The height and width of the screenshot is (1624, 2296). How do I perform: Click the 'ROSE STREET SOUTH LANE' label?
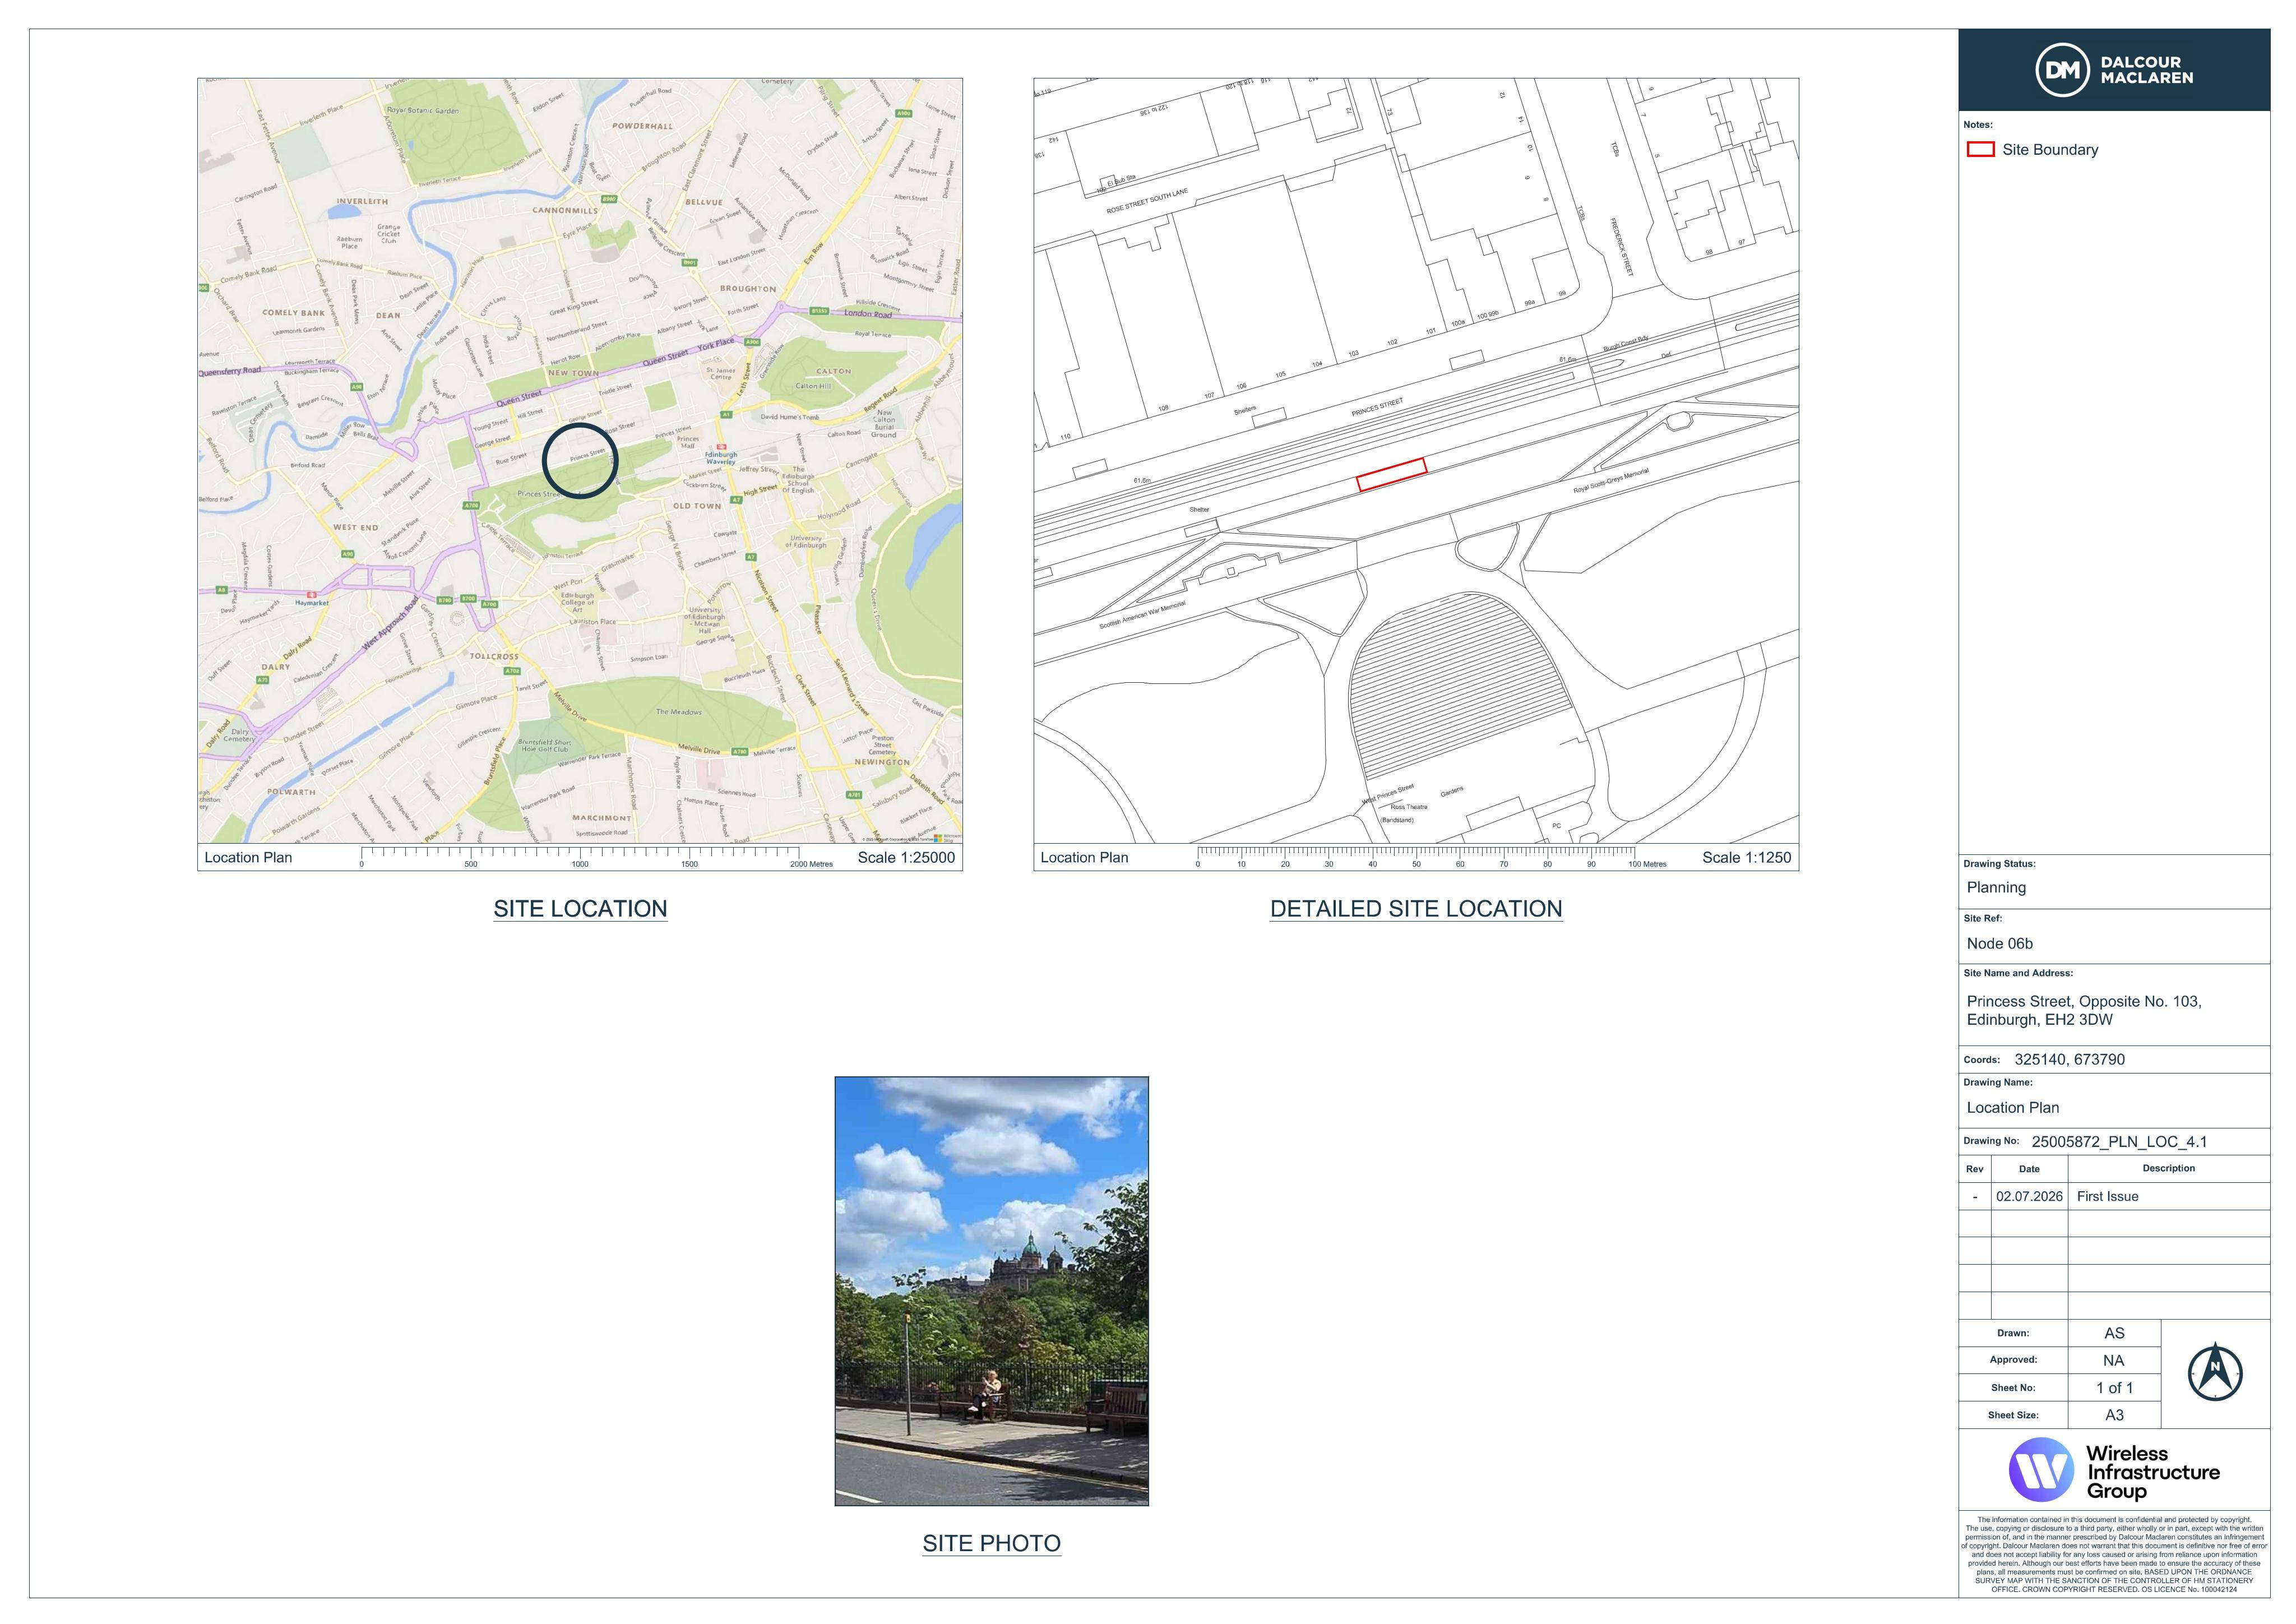[x=1147, y=201]
